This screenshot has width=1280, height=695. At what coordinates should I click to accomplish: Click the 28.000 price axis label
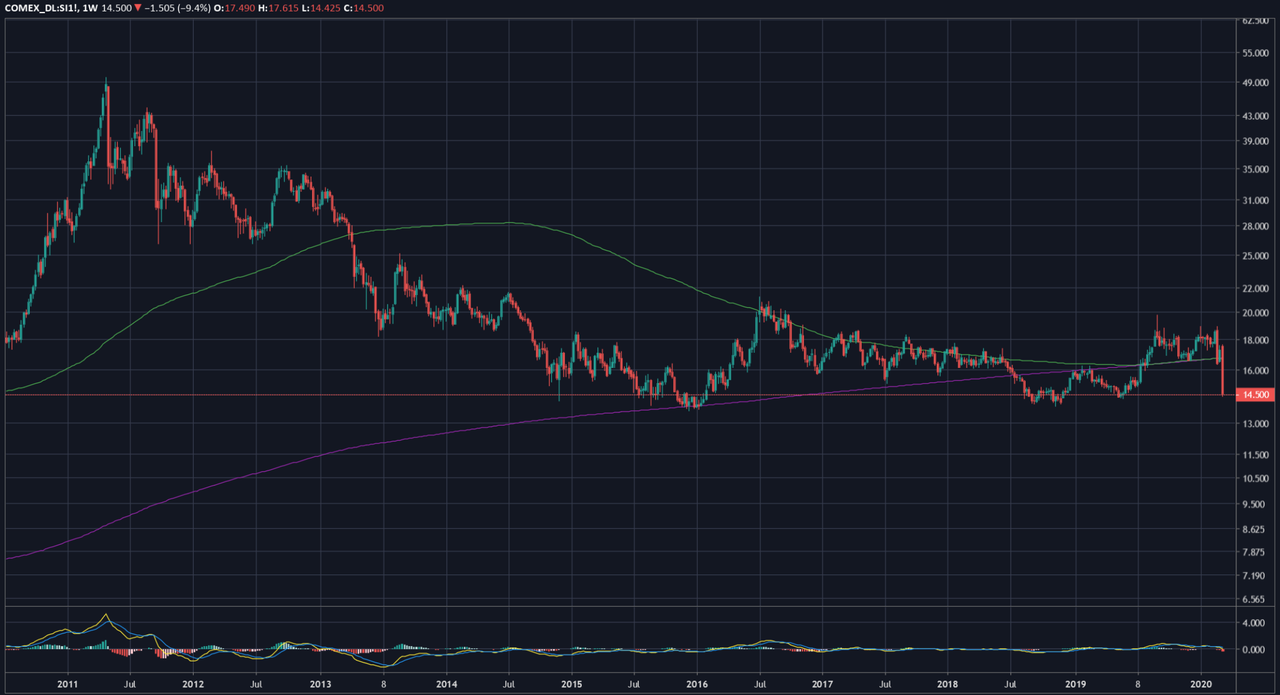[1254, 228]
